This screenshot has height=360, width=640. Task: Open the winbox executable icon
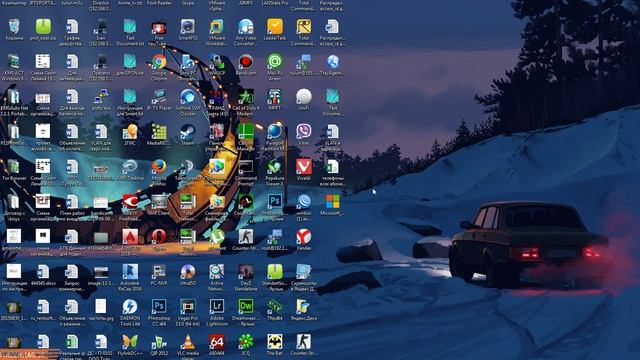click(x=304, y=202)
